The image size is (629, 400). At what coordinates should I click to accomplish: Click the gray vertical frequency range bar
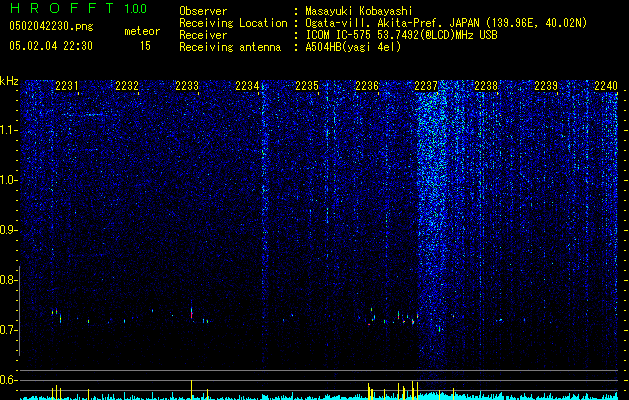20,311
